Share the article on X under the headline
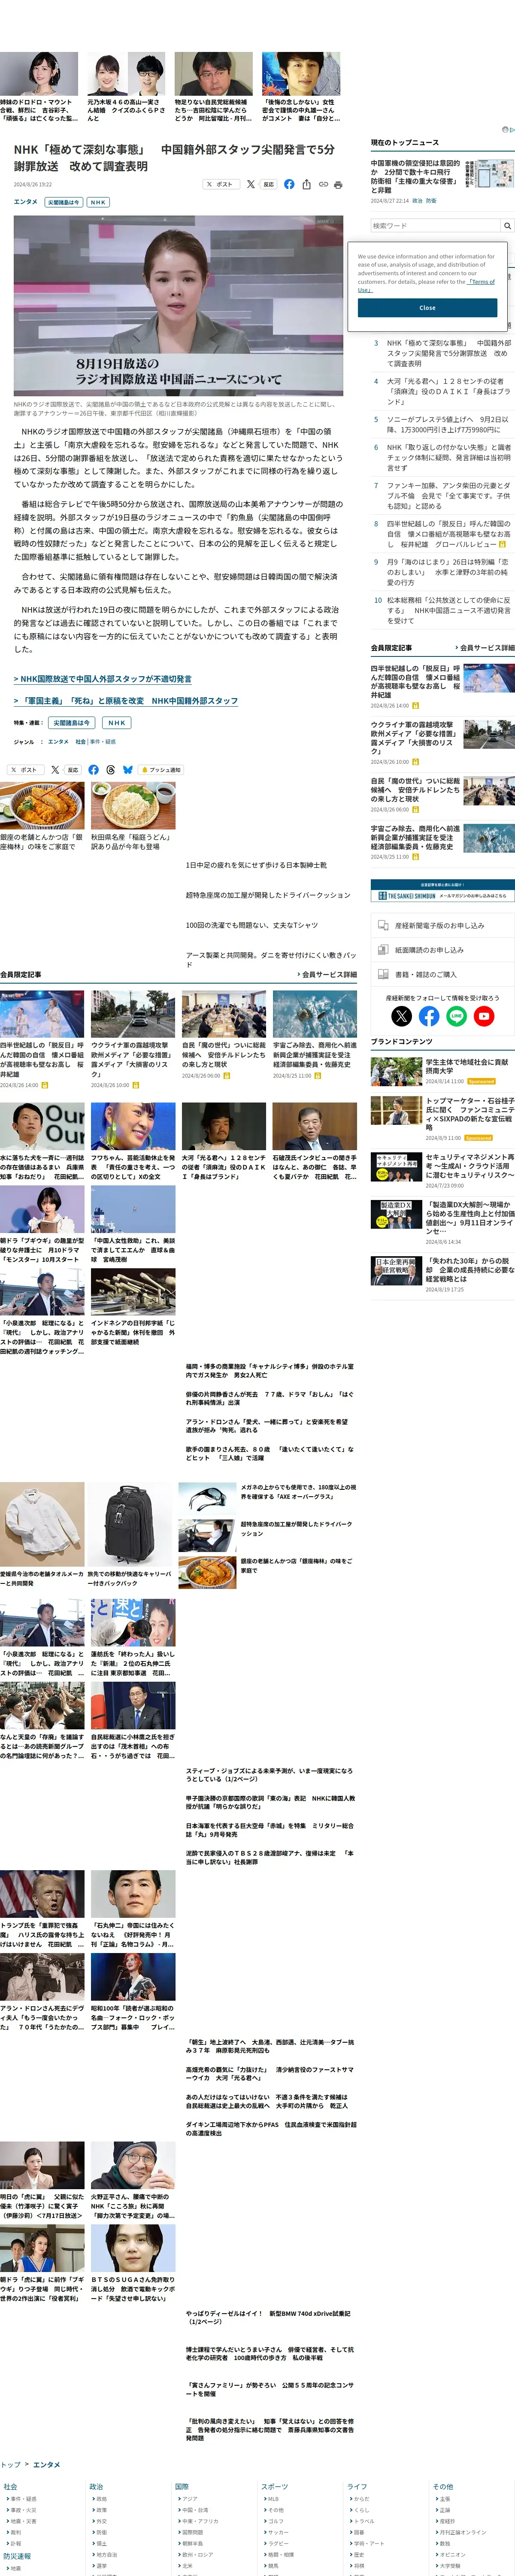Viewport: 515px width, 2576px height. (251, 184)
